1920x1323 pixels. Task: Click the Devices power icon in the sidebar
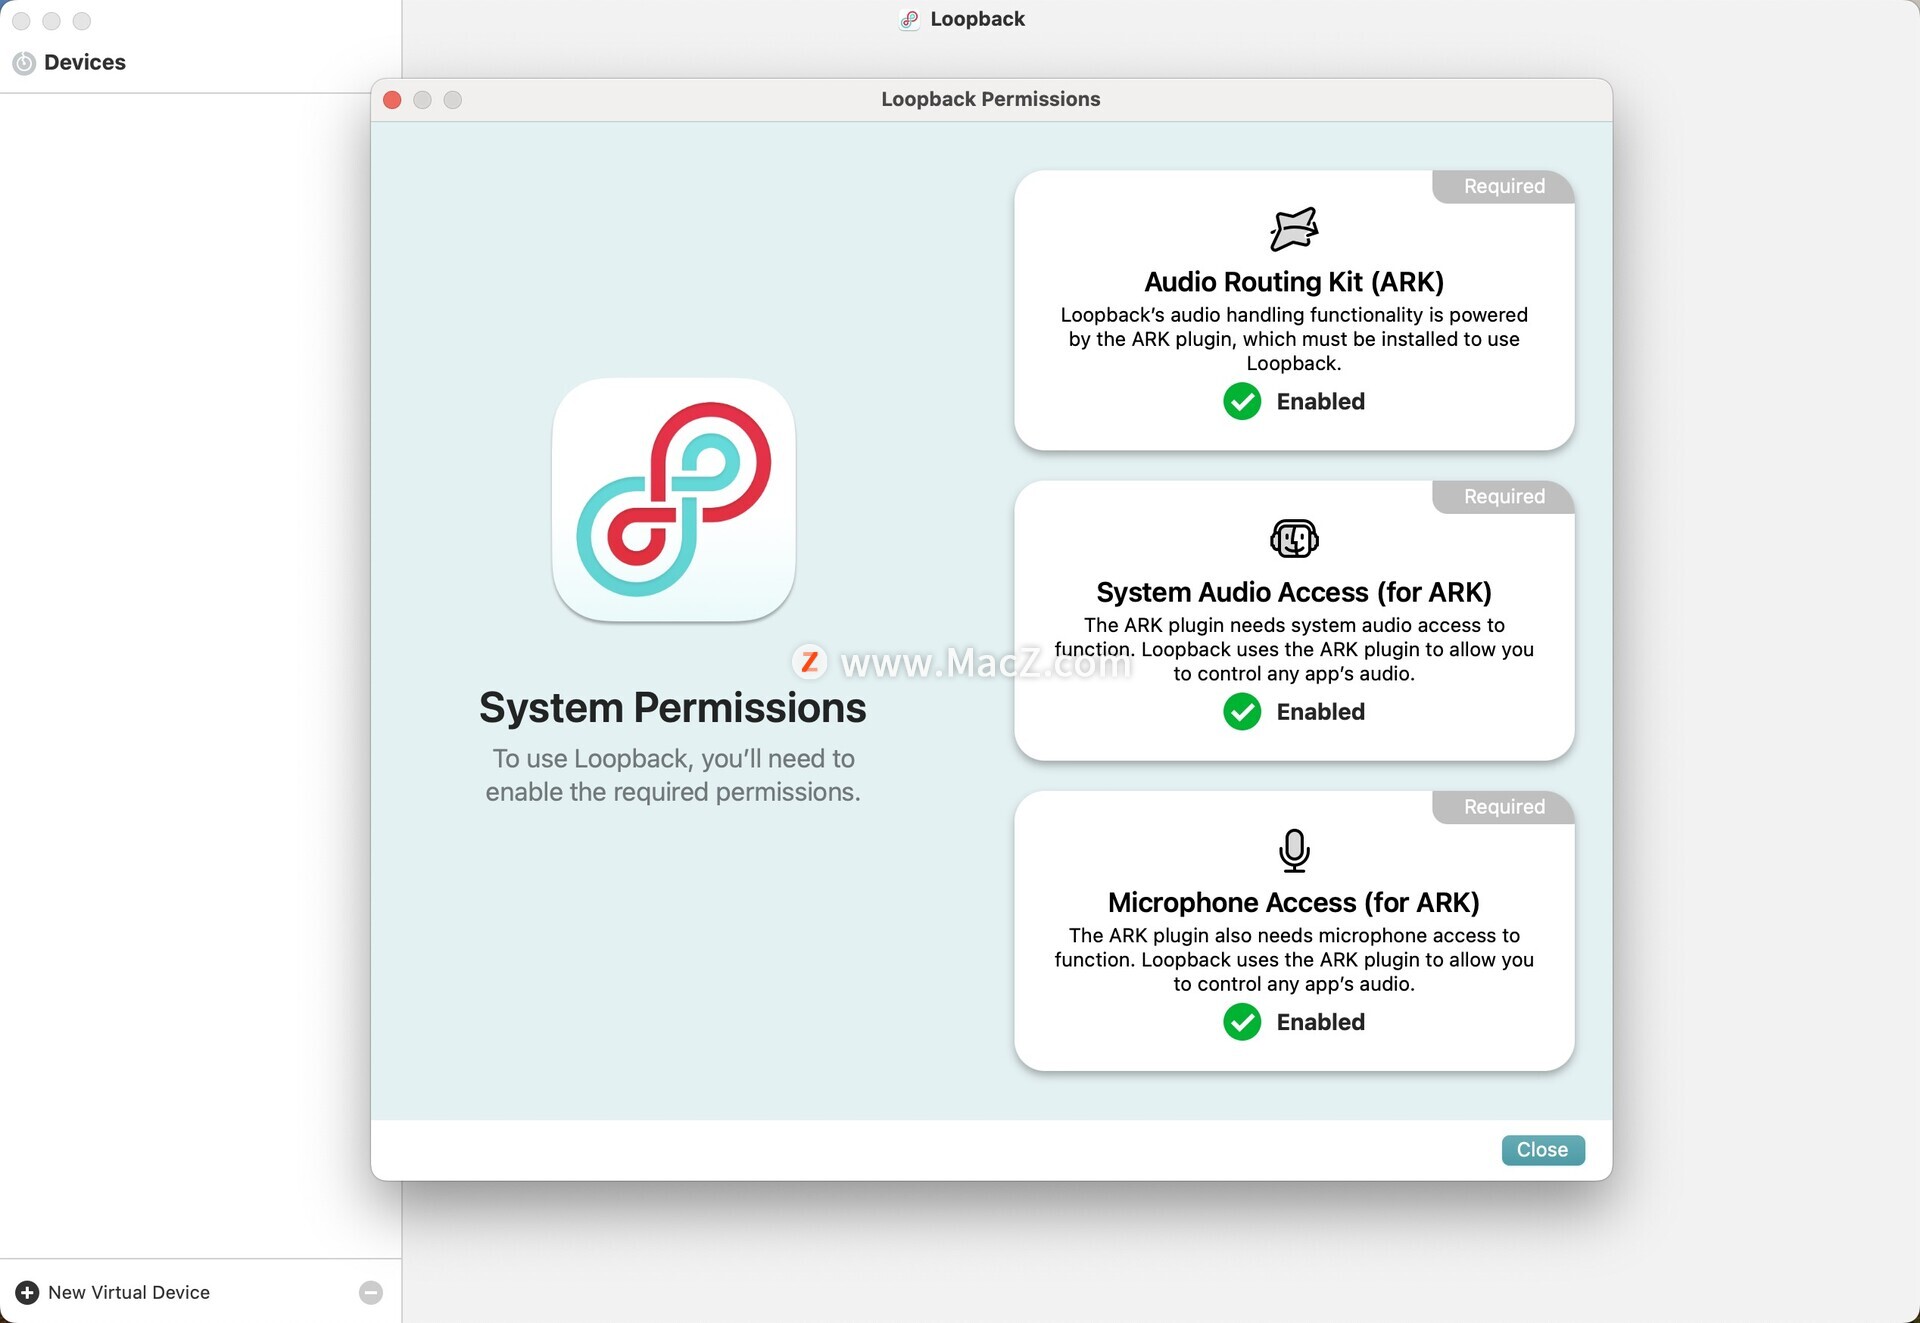click(x=24, y=63)
